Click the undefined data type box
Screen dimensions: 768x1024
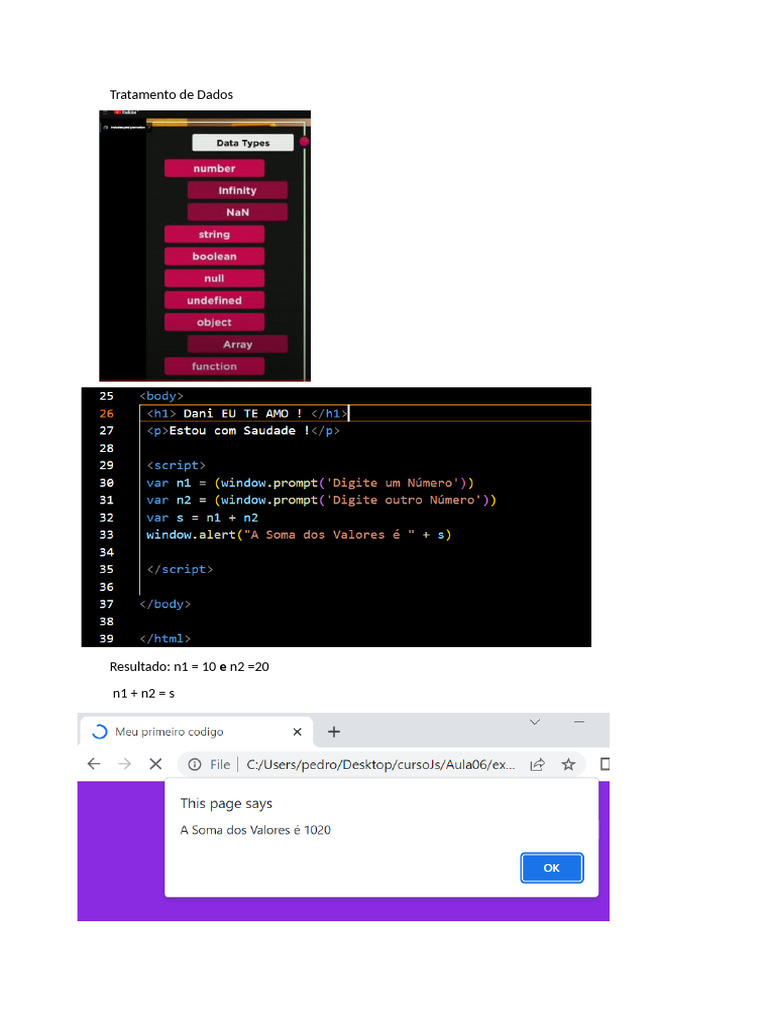point(214,300)
